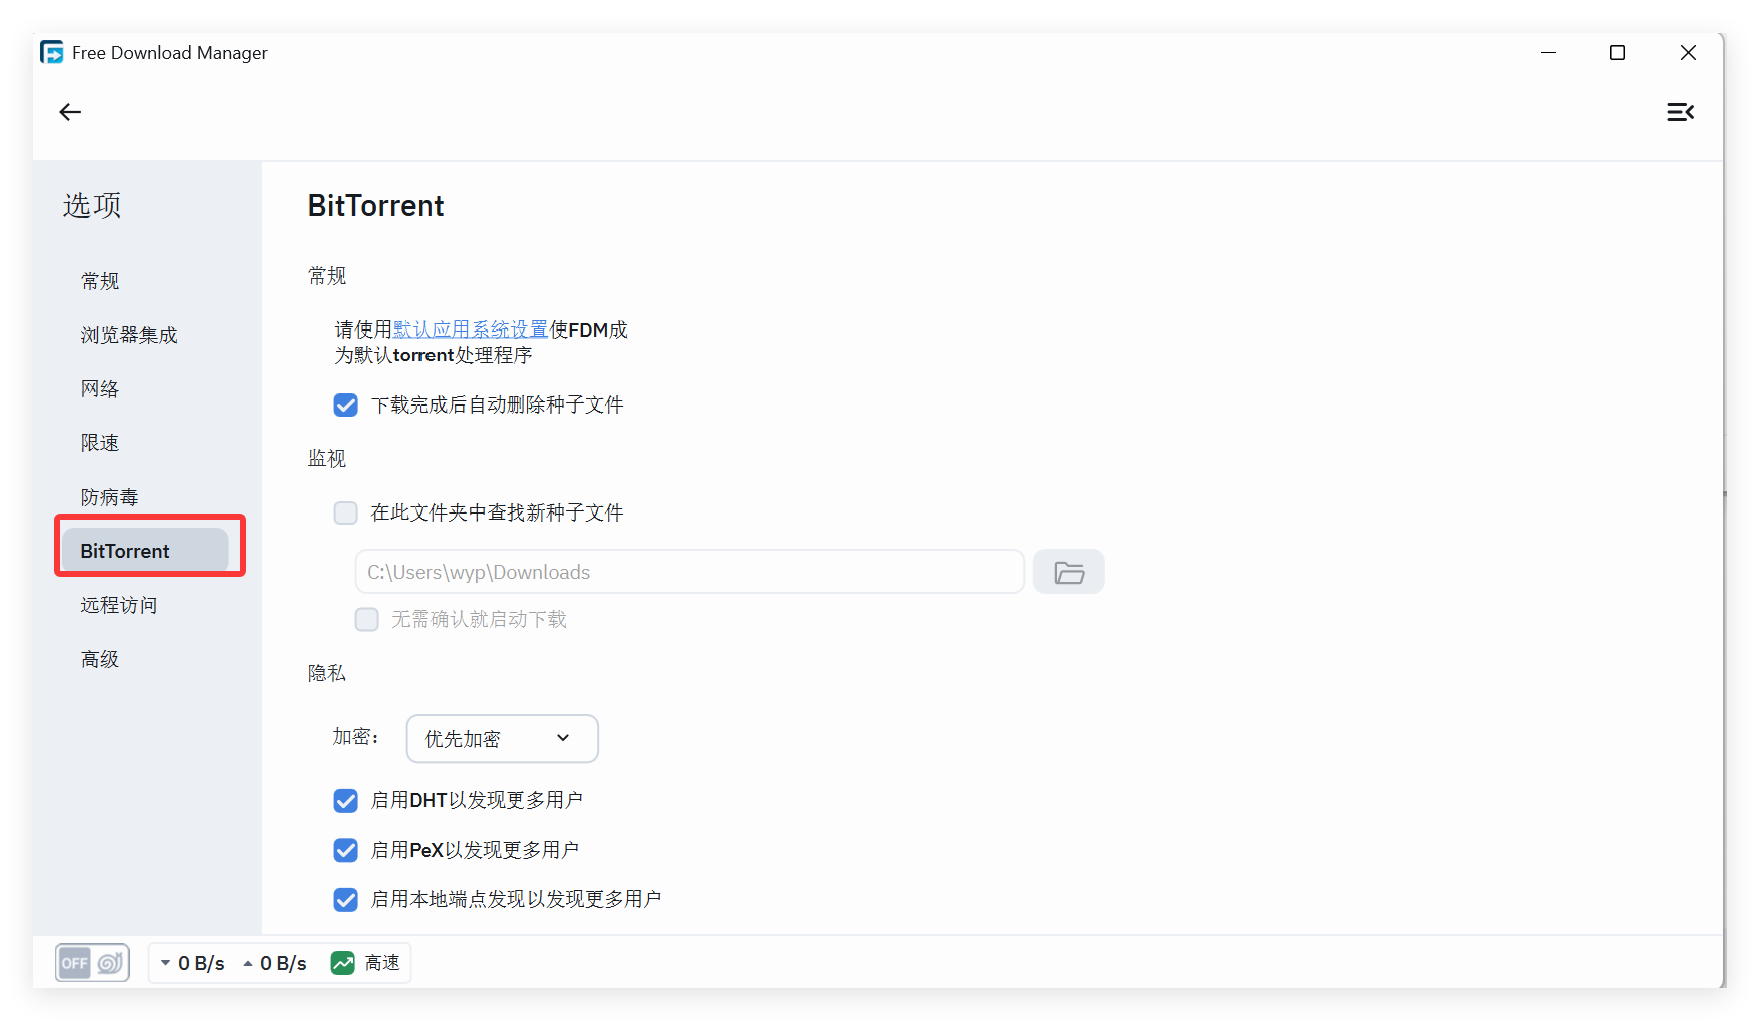The image size is (1760, 1021).
Task: Click the 监视 section label
Action: pos(327,459)
